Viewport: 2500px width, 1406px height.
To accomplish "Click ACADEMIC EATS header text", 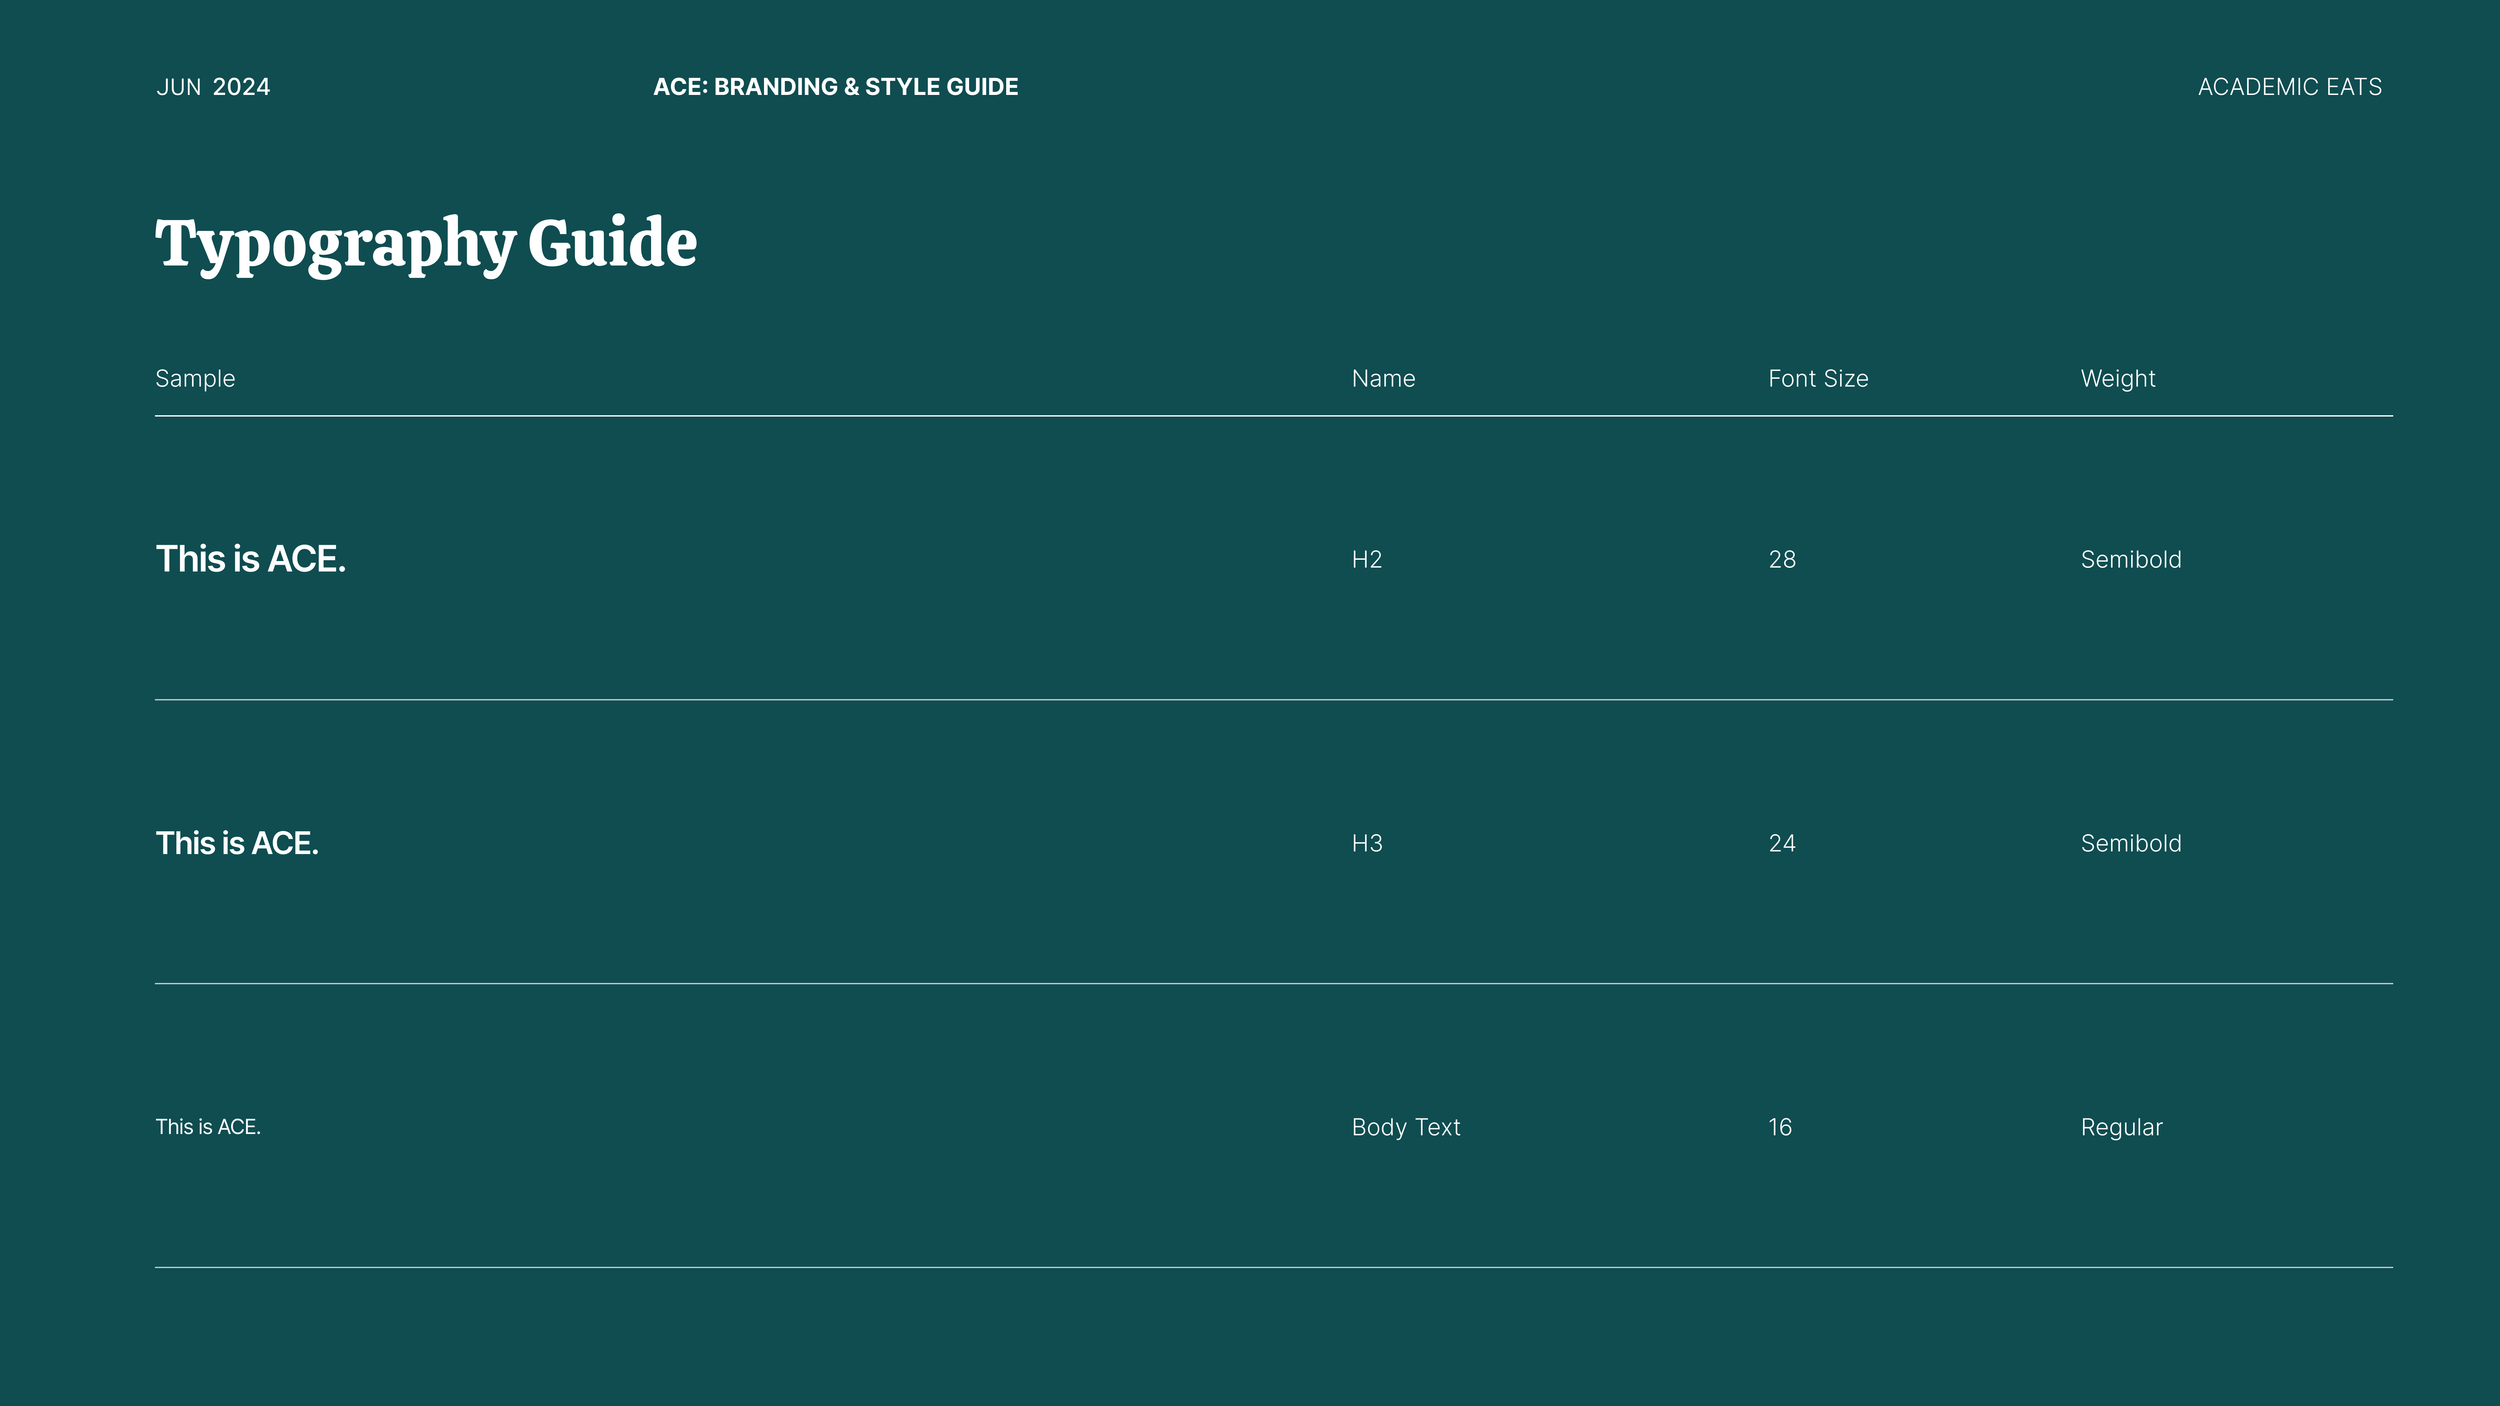I will click(x=2289, y=87).
